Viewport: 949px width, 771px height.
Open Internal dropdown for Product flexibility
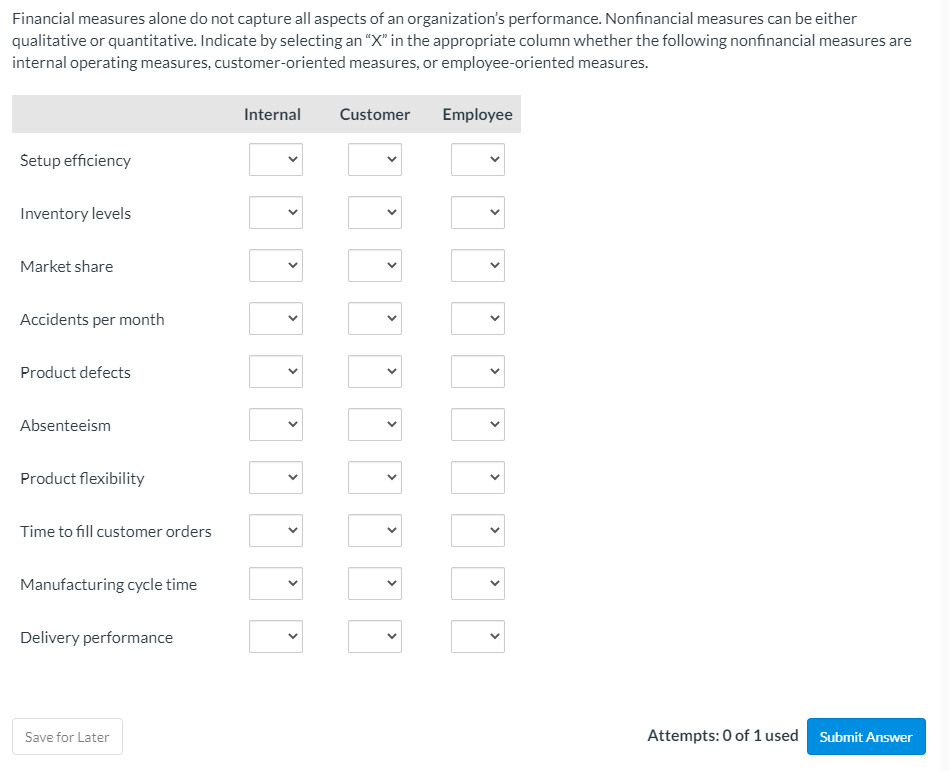coord(276,477)
